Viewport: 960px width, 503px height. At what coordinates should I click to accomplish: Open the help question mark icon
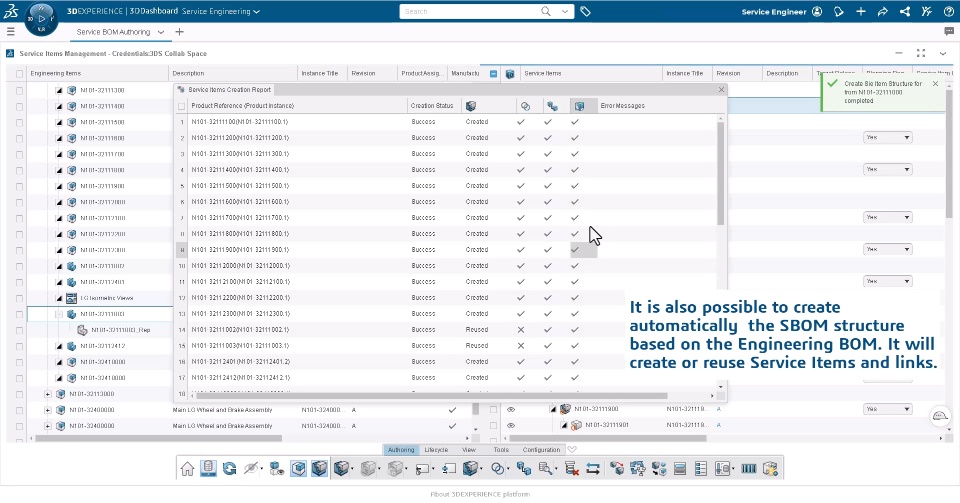(x=948, y=11)
